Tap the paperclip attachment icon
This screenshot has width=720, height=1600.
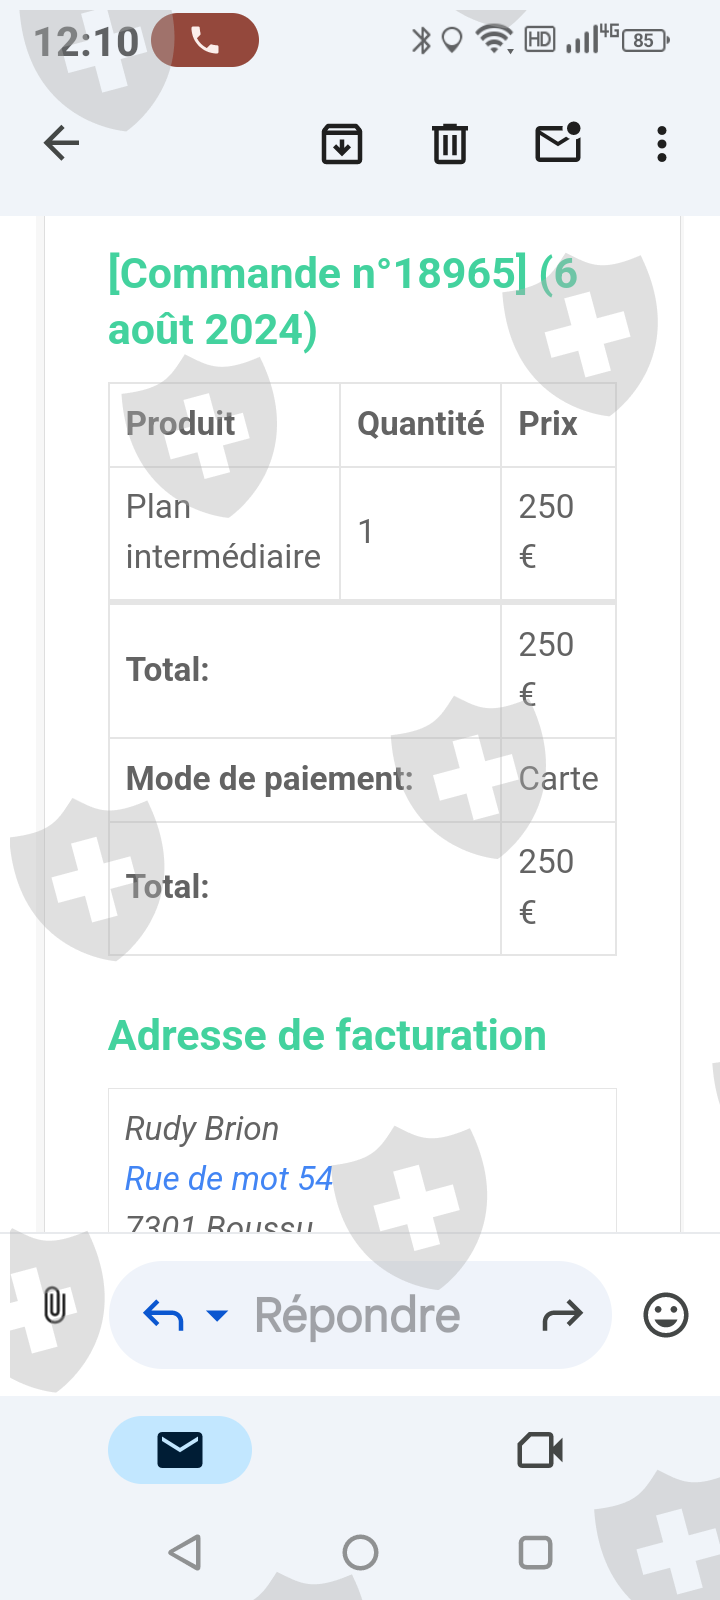[55, 1305]
